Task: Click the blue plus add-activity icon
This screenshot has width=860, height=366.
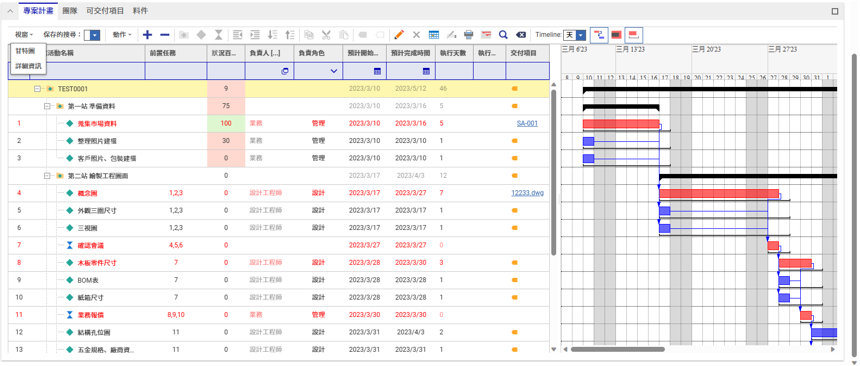Action: (147, 35)
